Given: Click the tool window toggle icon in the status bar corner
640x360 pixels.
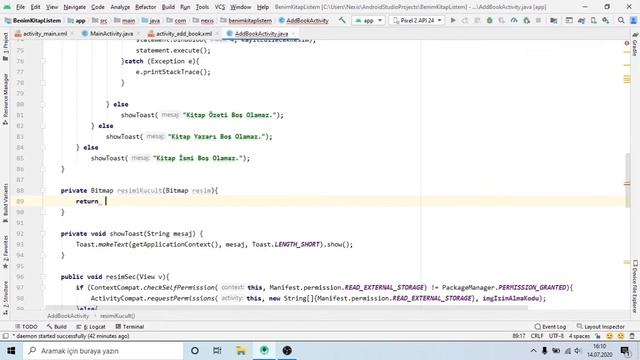Looking at the screenshot, I should click(x=5, y=336).
